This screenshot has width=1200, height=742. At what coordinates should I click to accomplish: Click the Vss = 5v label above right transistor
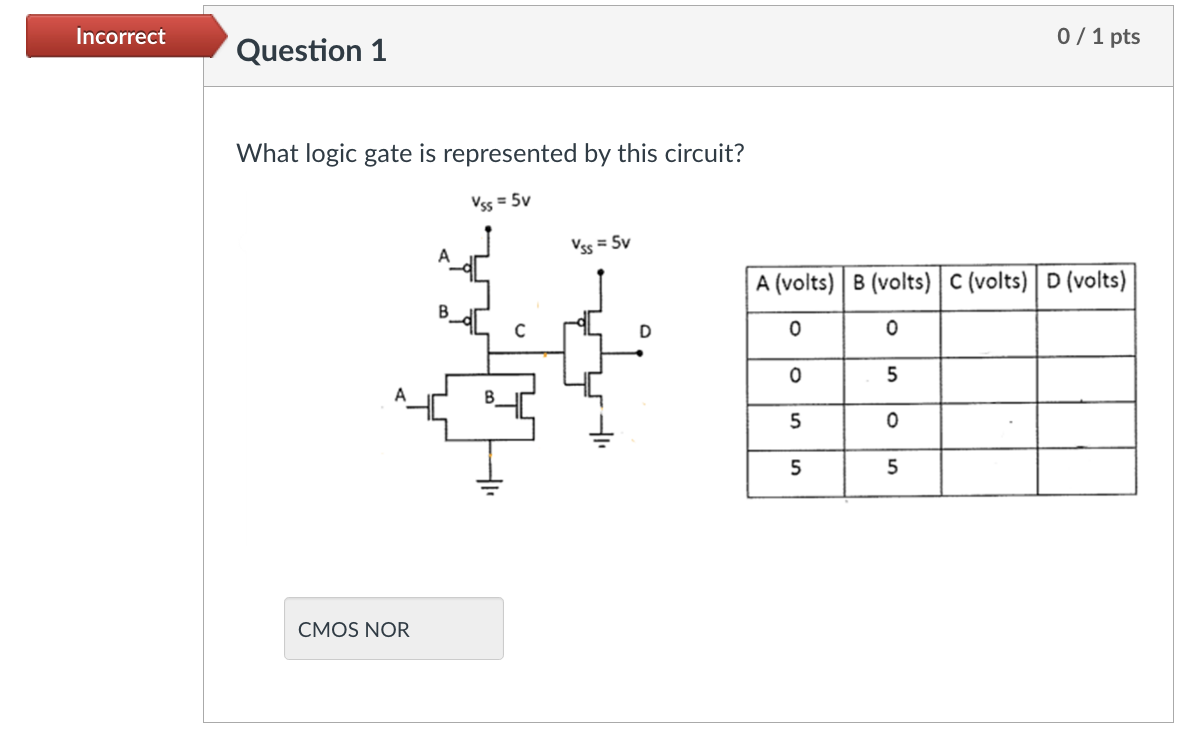point(599,242)
